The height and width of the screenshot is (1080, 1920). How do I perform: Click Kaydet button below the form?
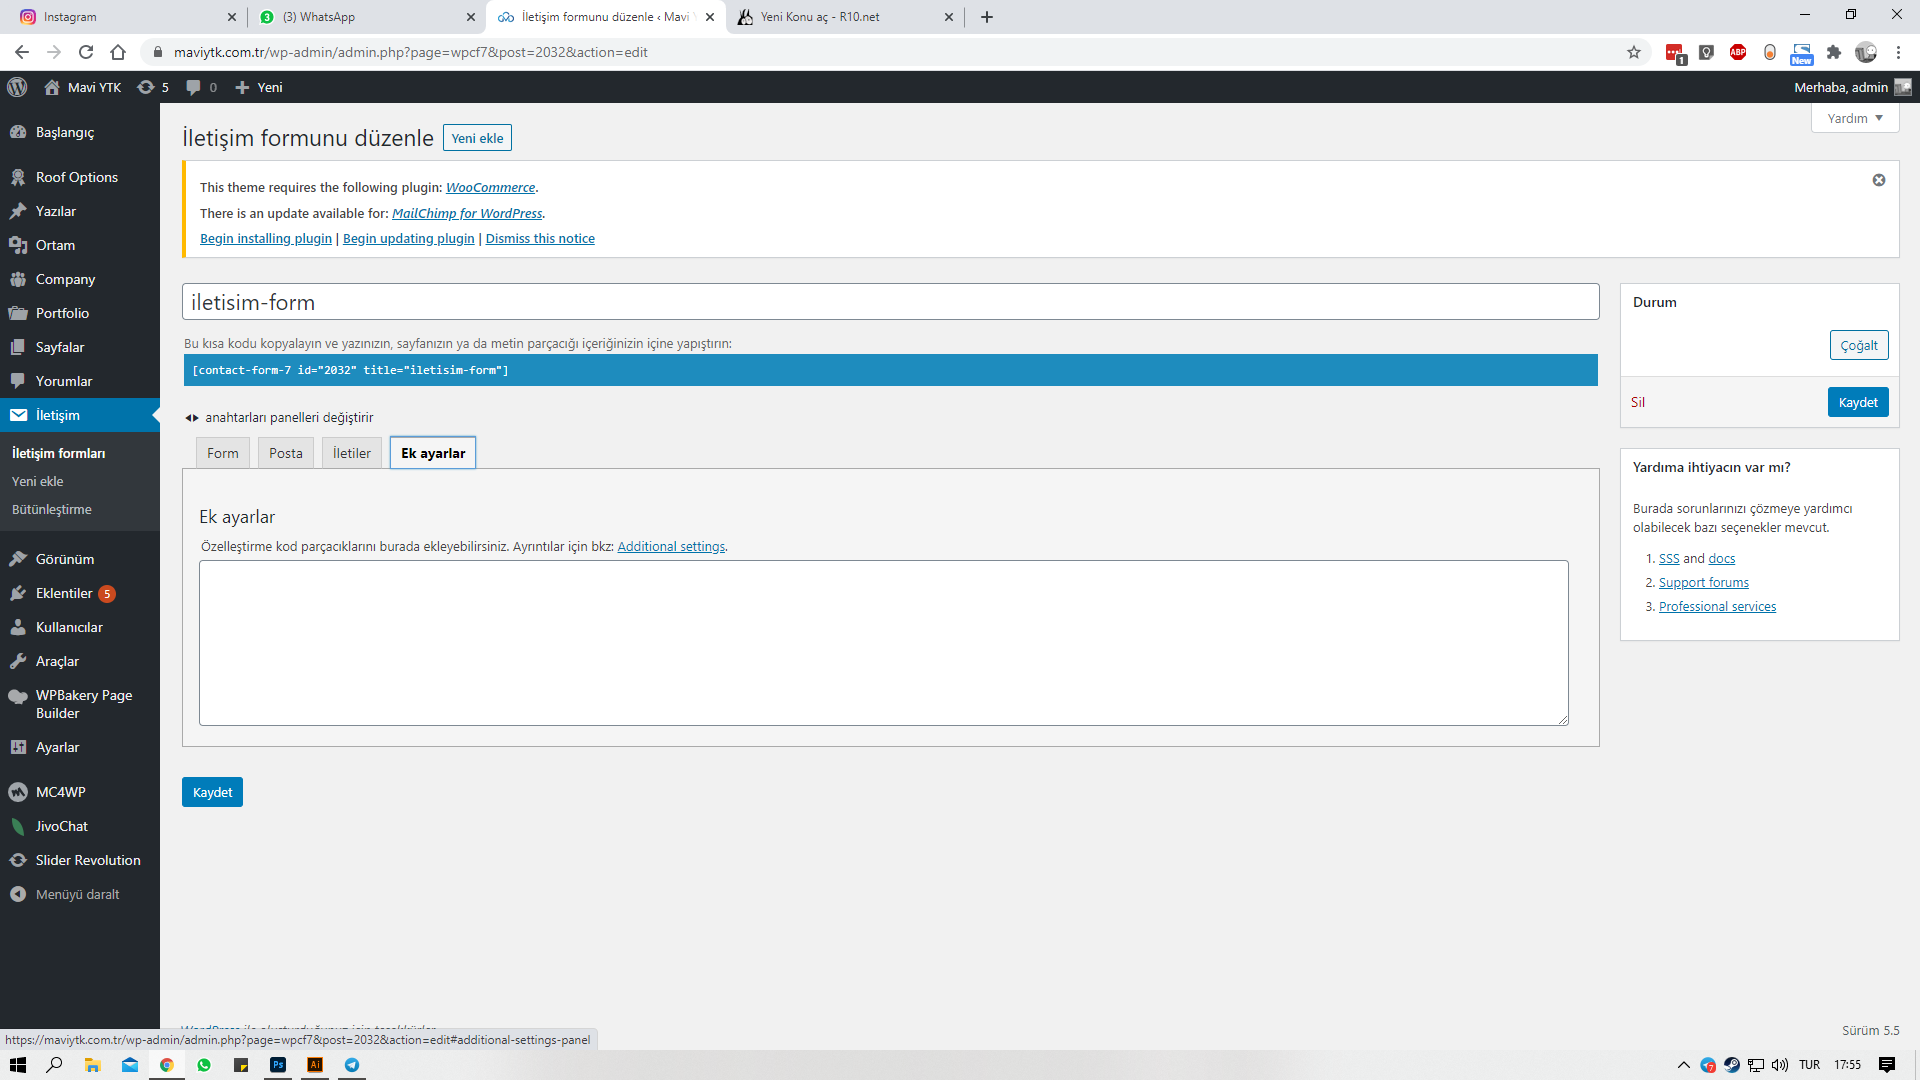point(212,792)
